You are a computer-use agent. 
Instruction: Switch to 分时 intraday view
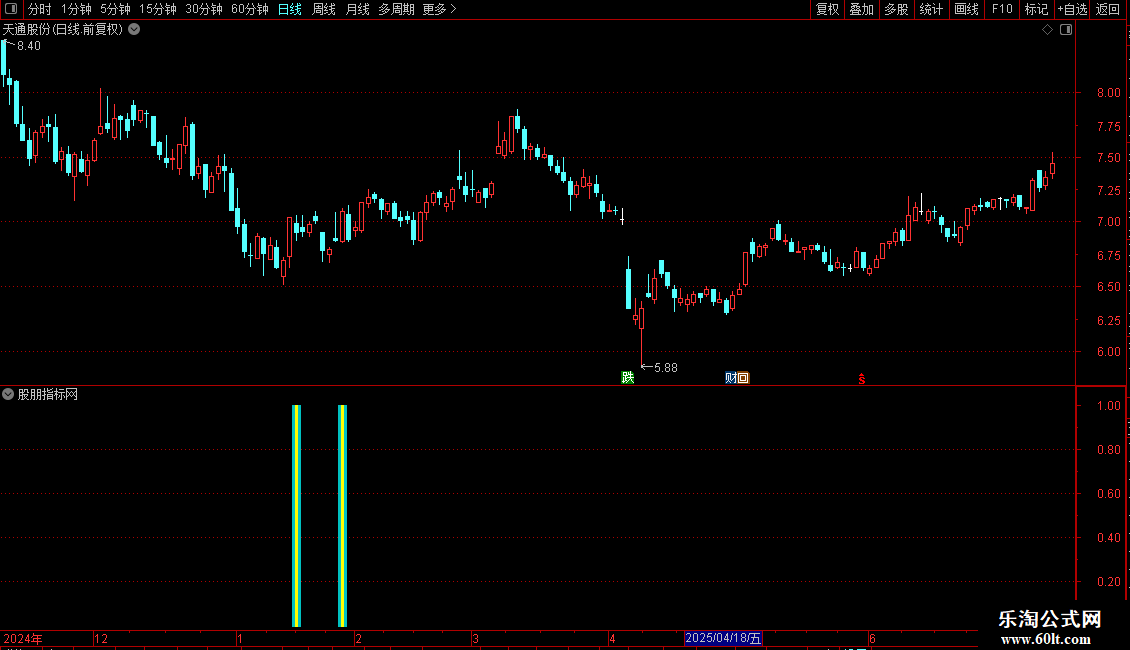40,9
